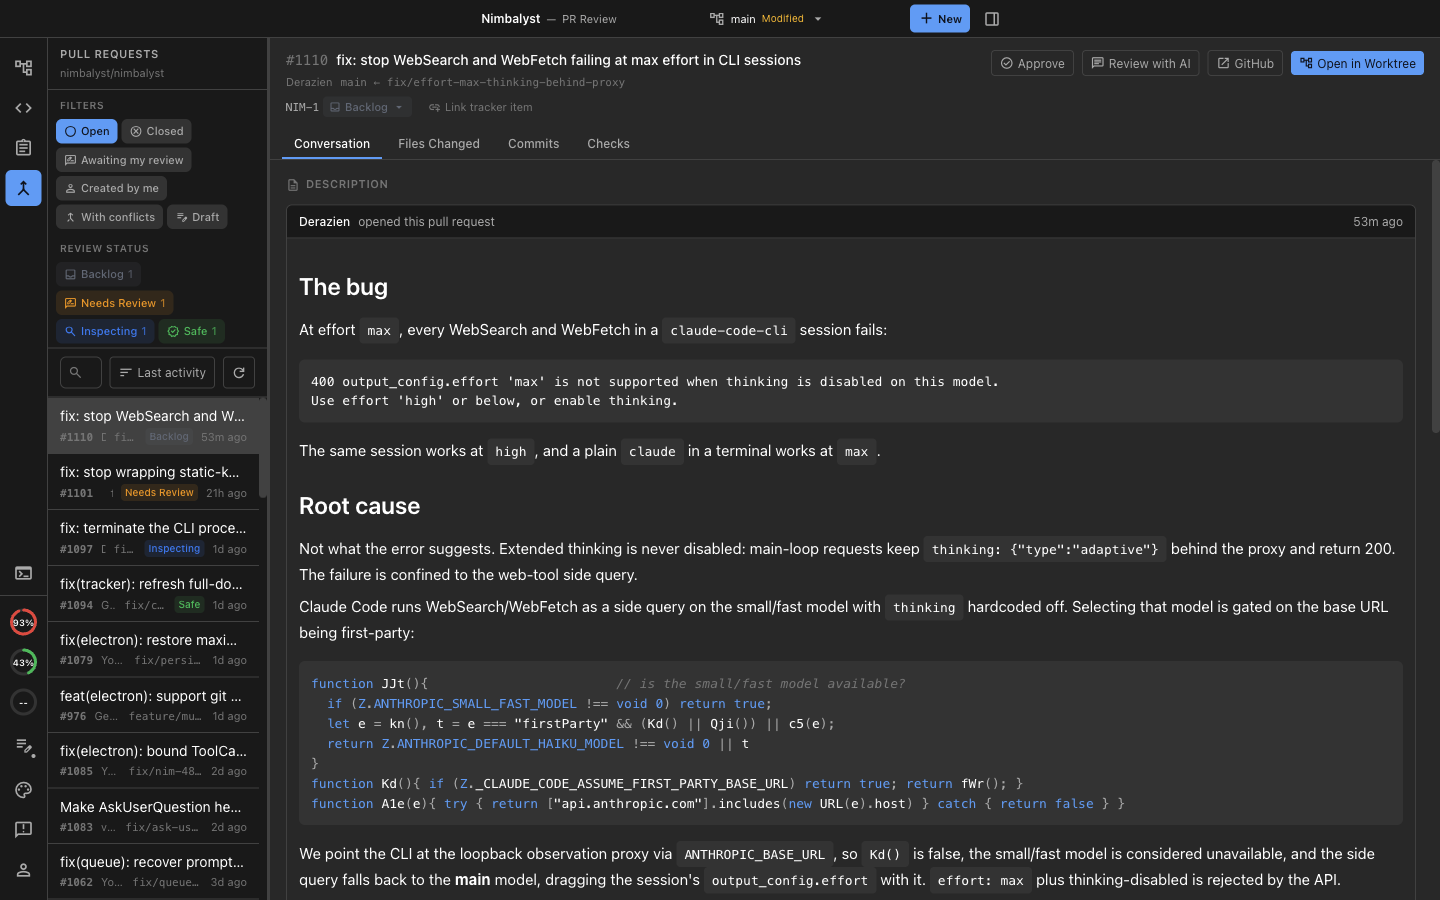
Task: Toggle the right side panel icon
Action: tap(992, 19)
